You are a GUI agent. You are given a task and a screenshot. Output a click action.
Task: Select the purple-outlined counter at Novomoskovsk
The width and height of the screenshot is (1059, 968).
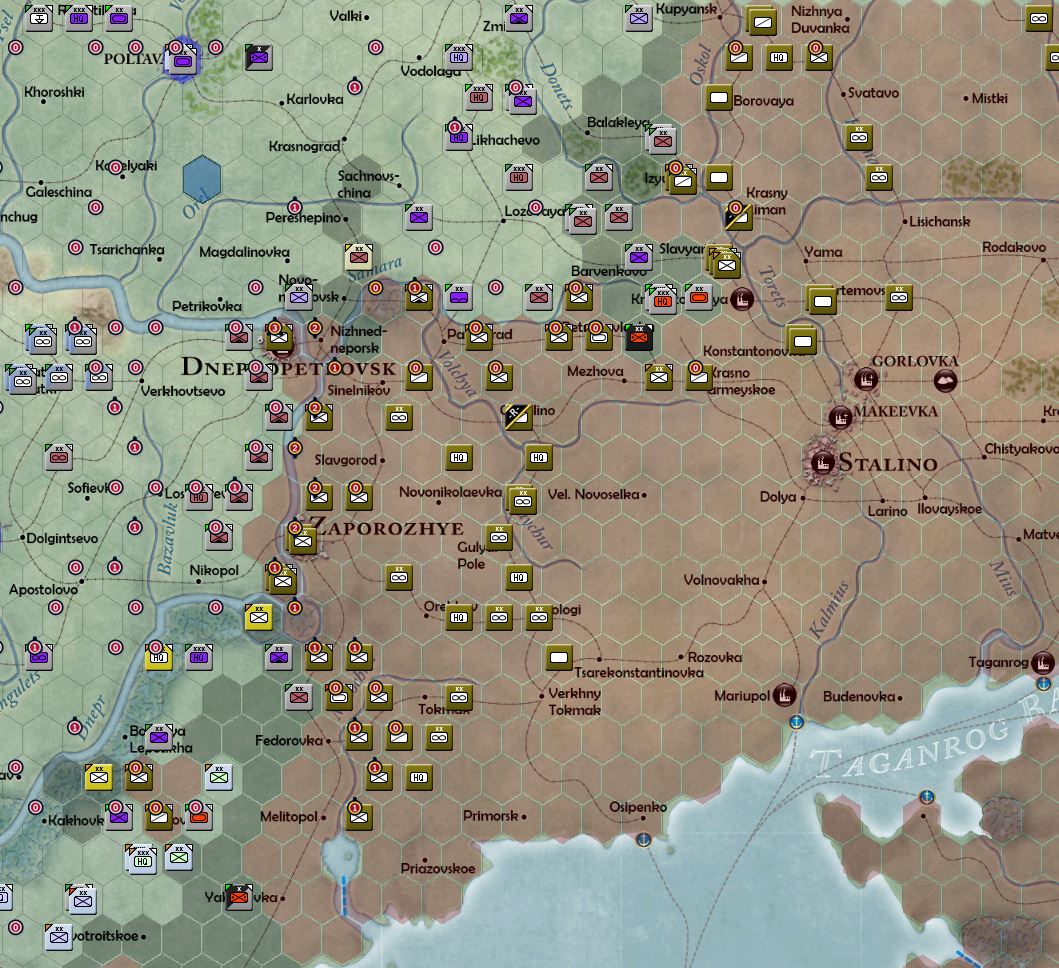pos(299,297)
